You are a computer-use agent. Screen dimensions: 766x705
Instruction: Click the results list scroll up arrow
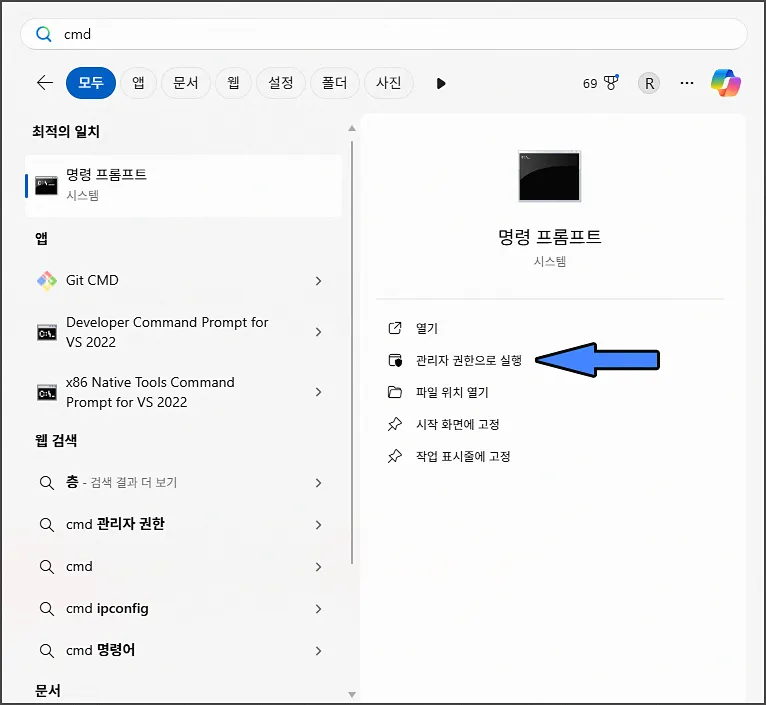352,128
